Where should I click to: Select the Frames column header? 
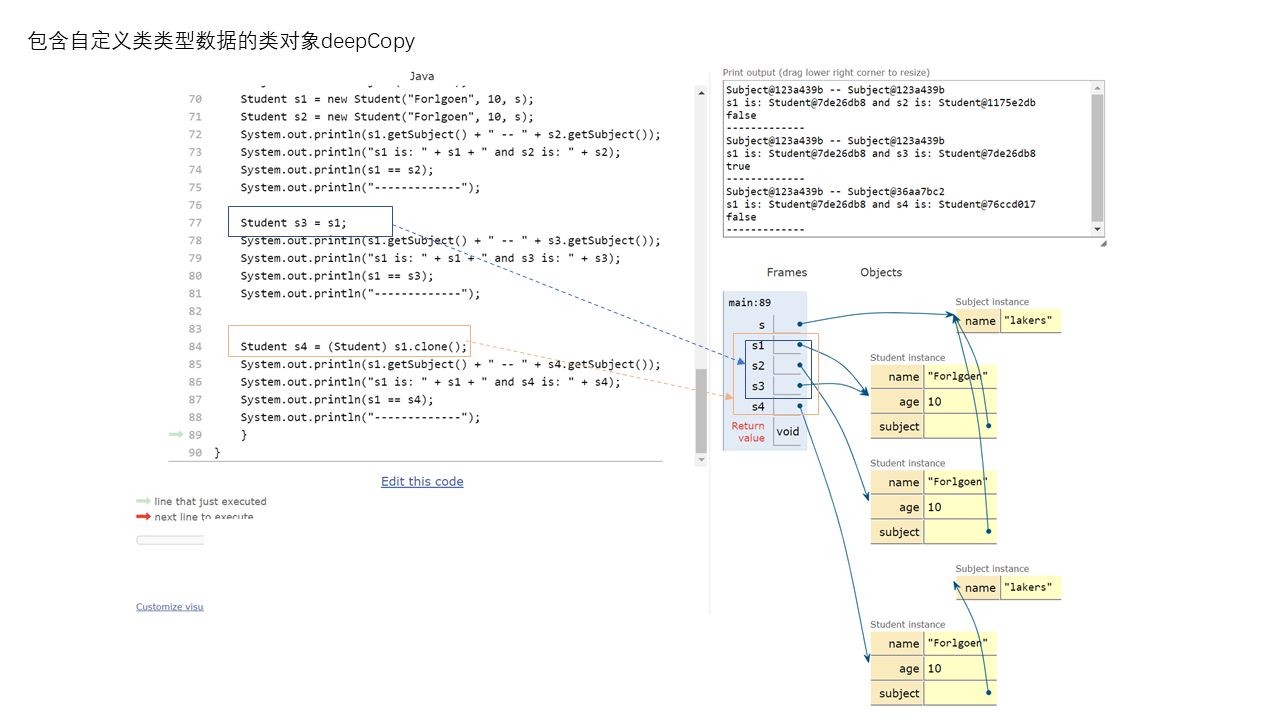[x=787, y=273]
